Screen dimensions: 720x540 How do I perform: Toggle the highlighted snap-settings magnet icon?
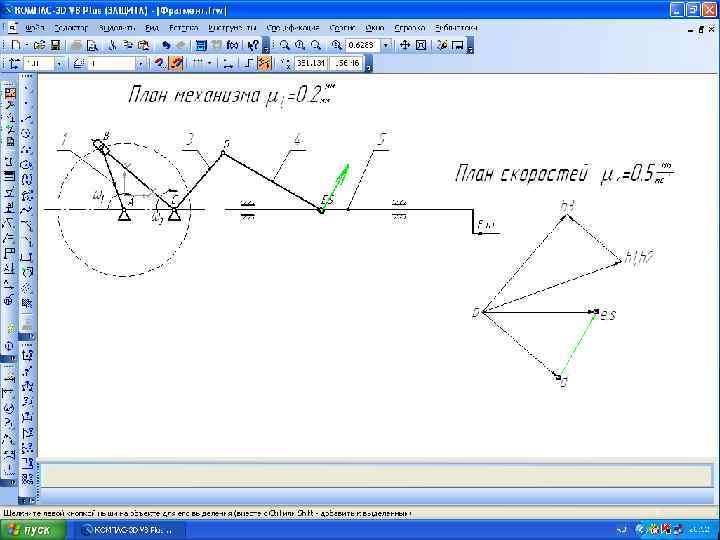click(177, 63)
